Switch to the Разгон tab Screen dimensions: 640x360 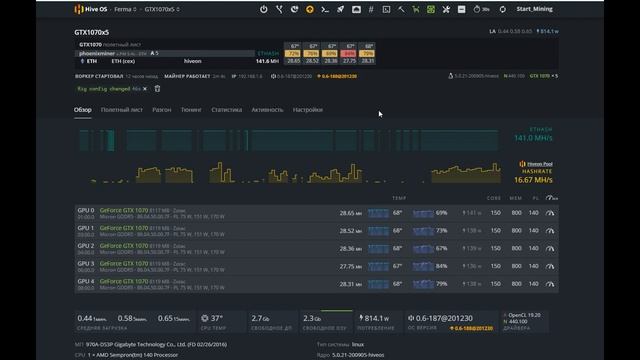pos(162,109)
